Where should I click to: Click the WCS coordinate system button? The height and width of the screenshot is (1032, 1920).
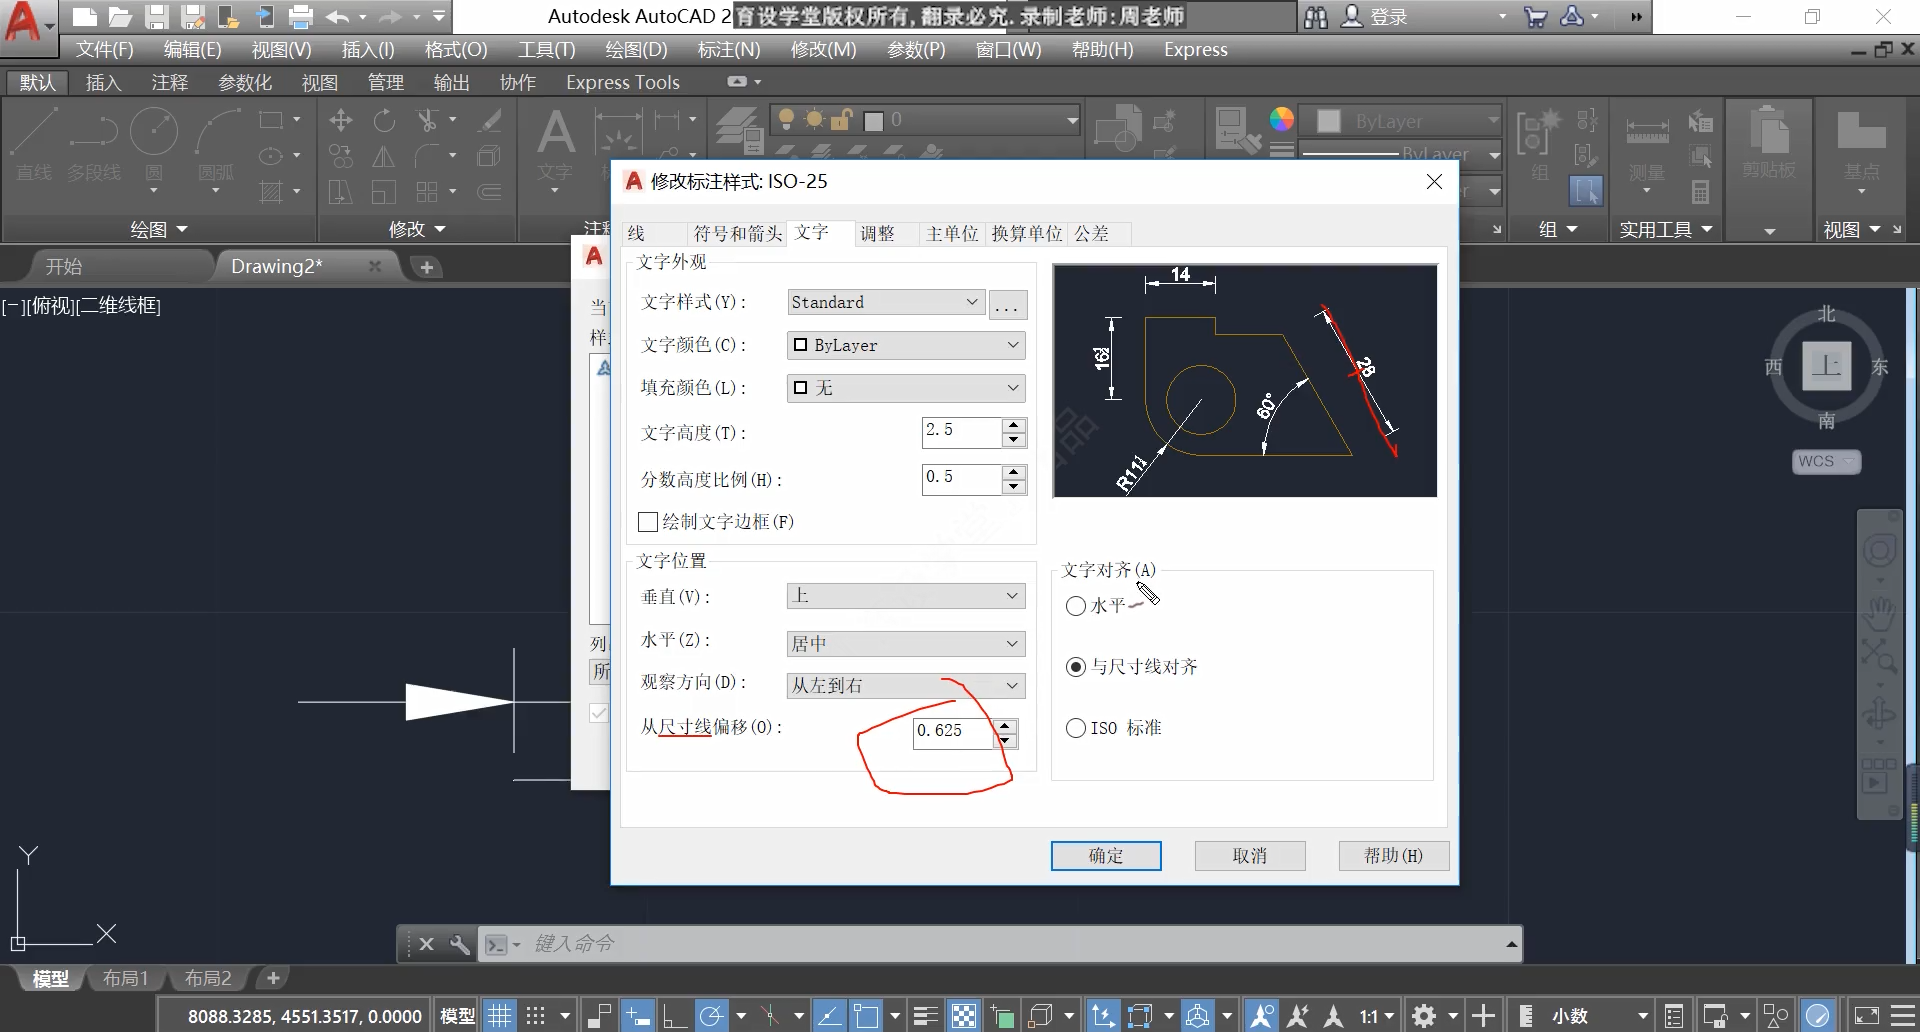(1825, 461)
